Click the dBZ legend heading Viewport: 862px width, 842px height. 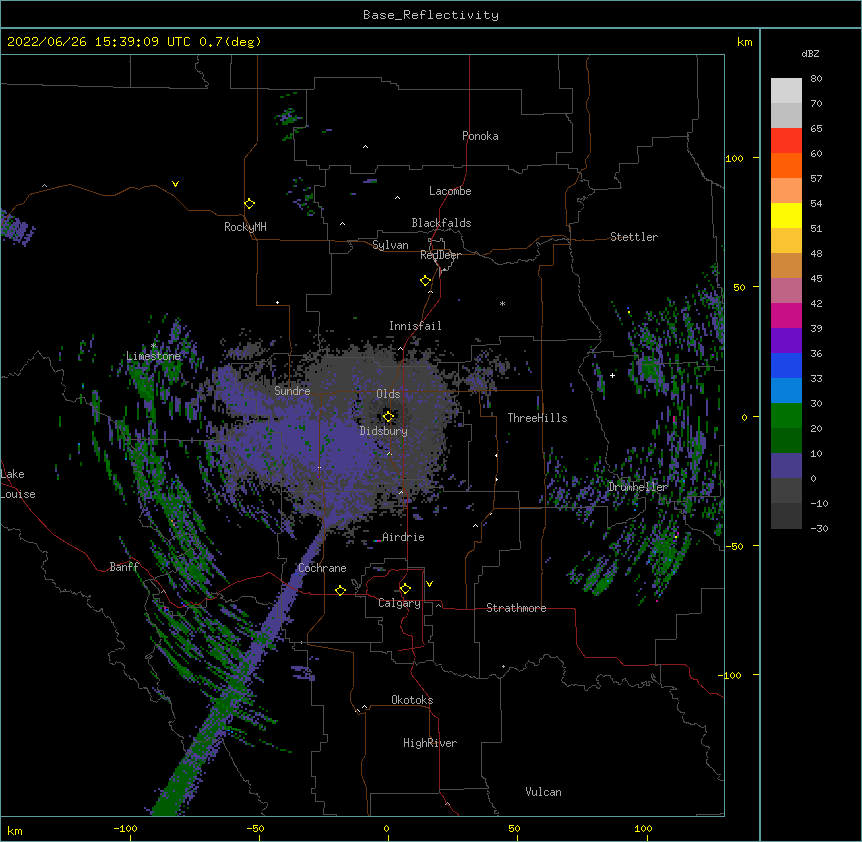coord(810,54)
